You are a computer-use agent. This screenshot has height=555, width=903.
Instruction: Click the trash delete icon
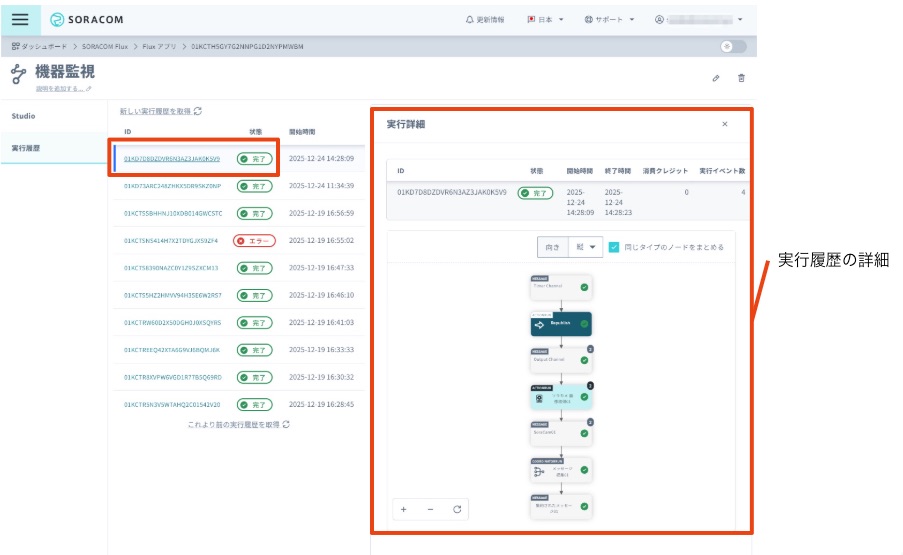click(x=741, y=78)
